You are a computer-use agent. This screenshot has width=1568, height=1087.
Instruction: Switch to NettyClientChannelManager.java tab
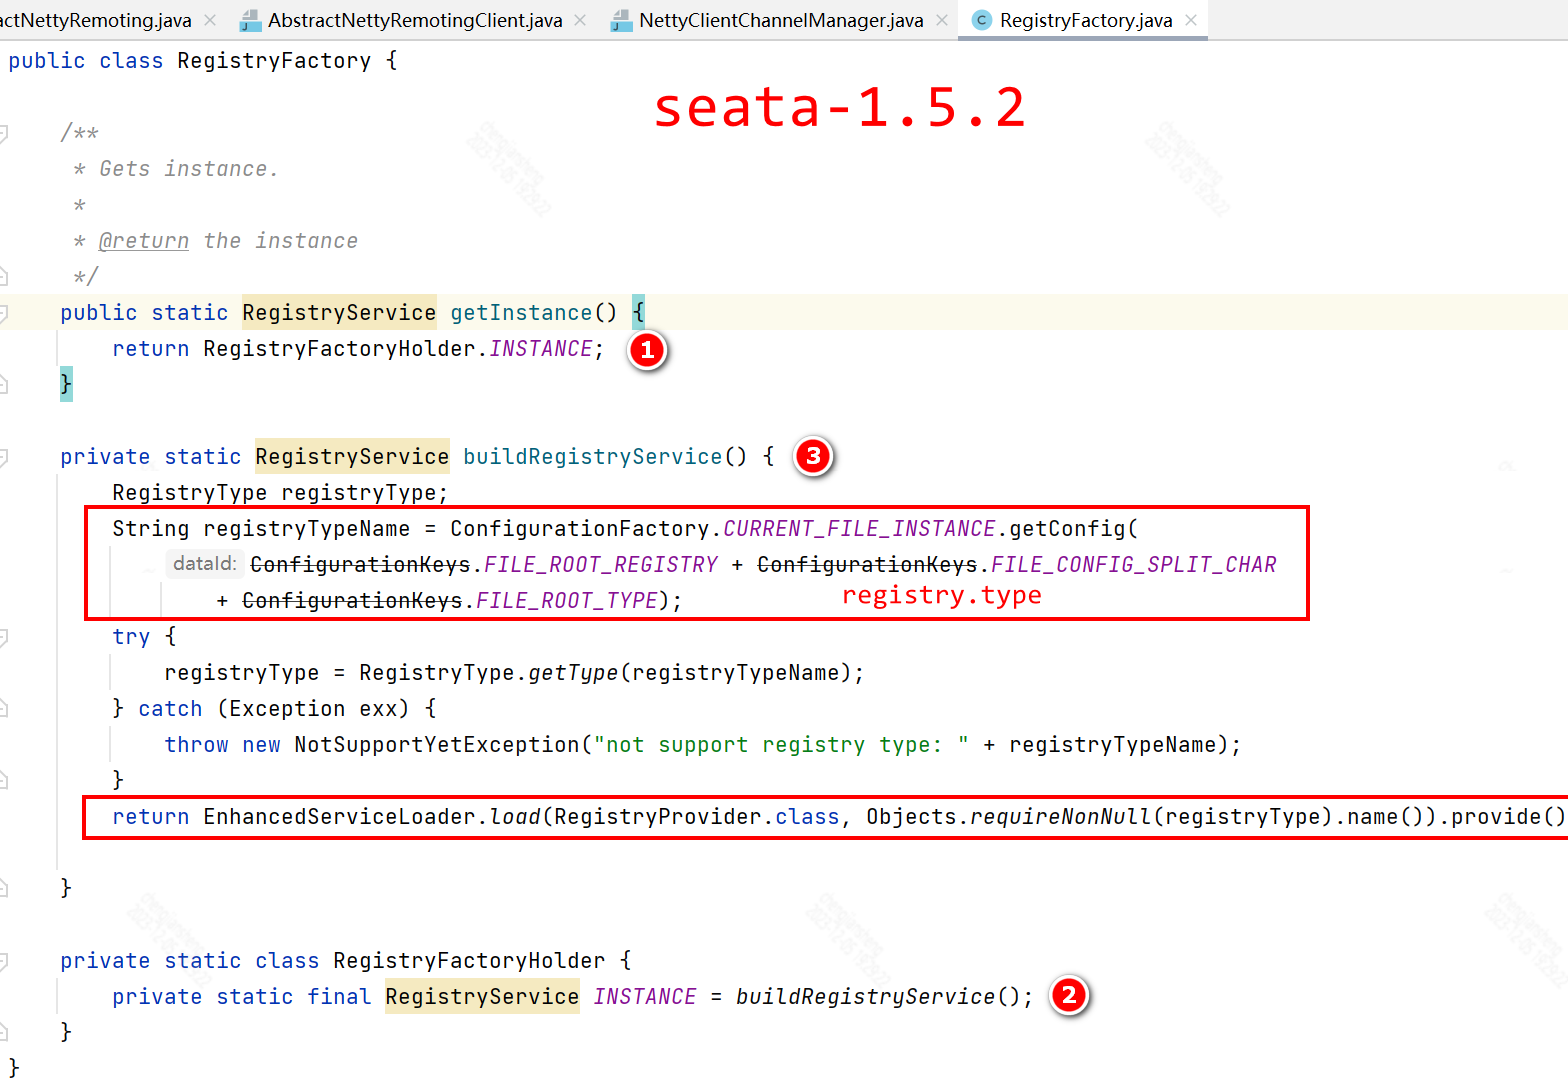(781, 20)
